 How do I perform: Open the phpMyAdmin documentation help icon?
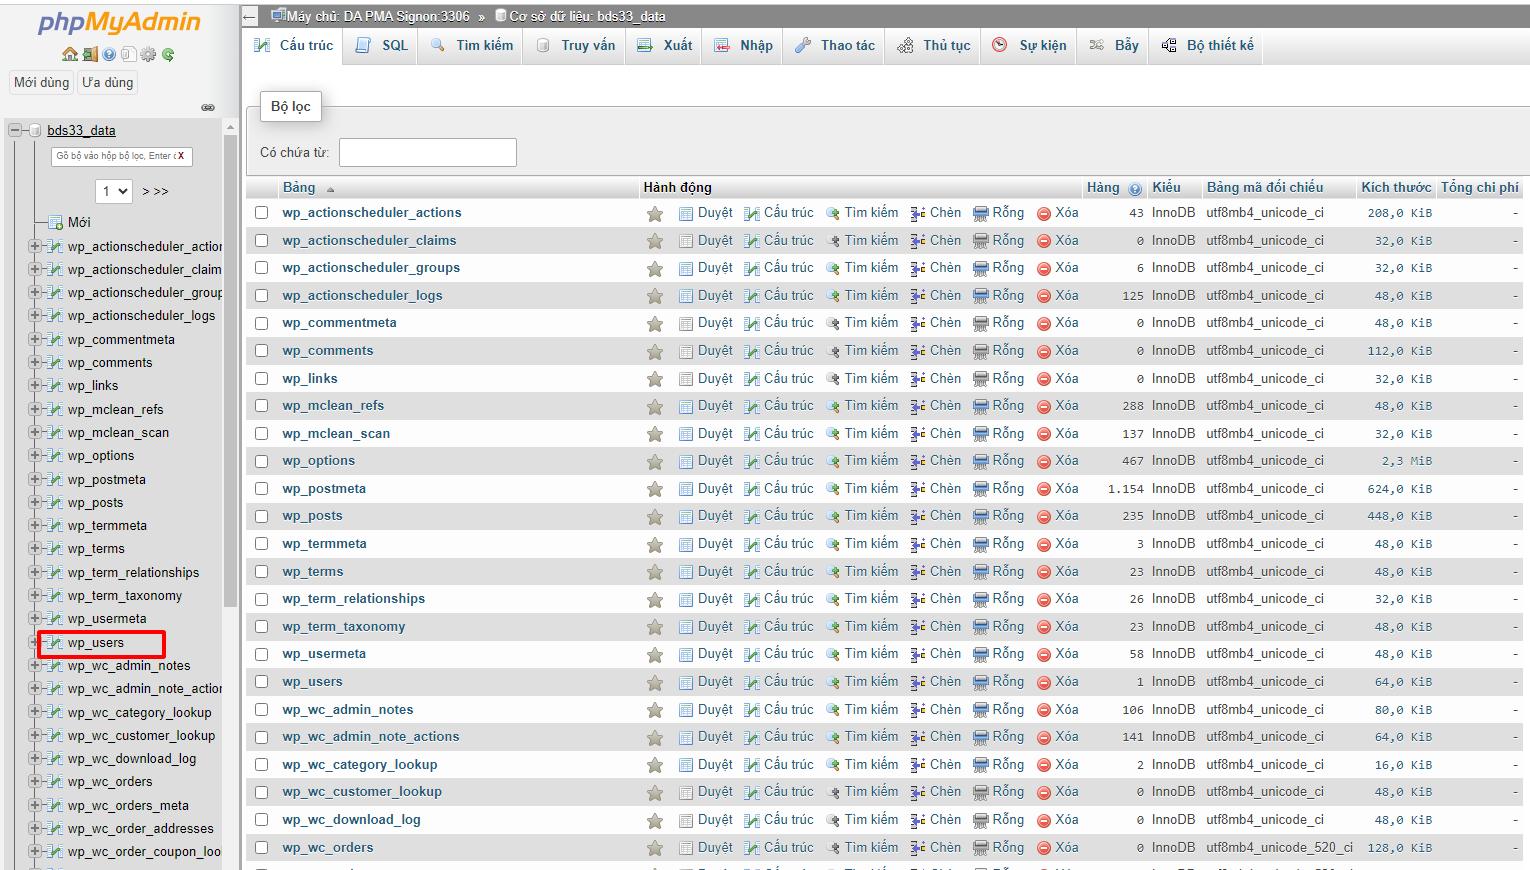[109, 55]
